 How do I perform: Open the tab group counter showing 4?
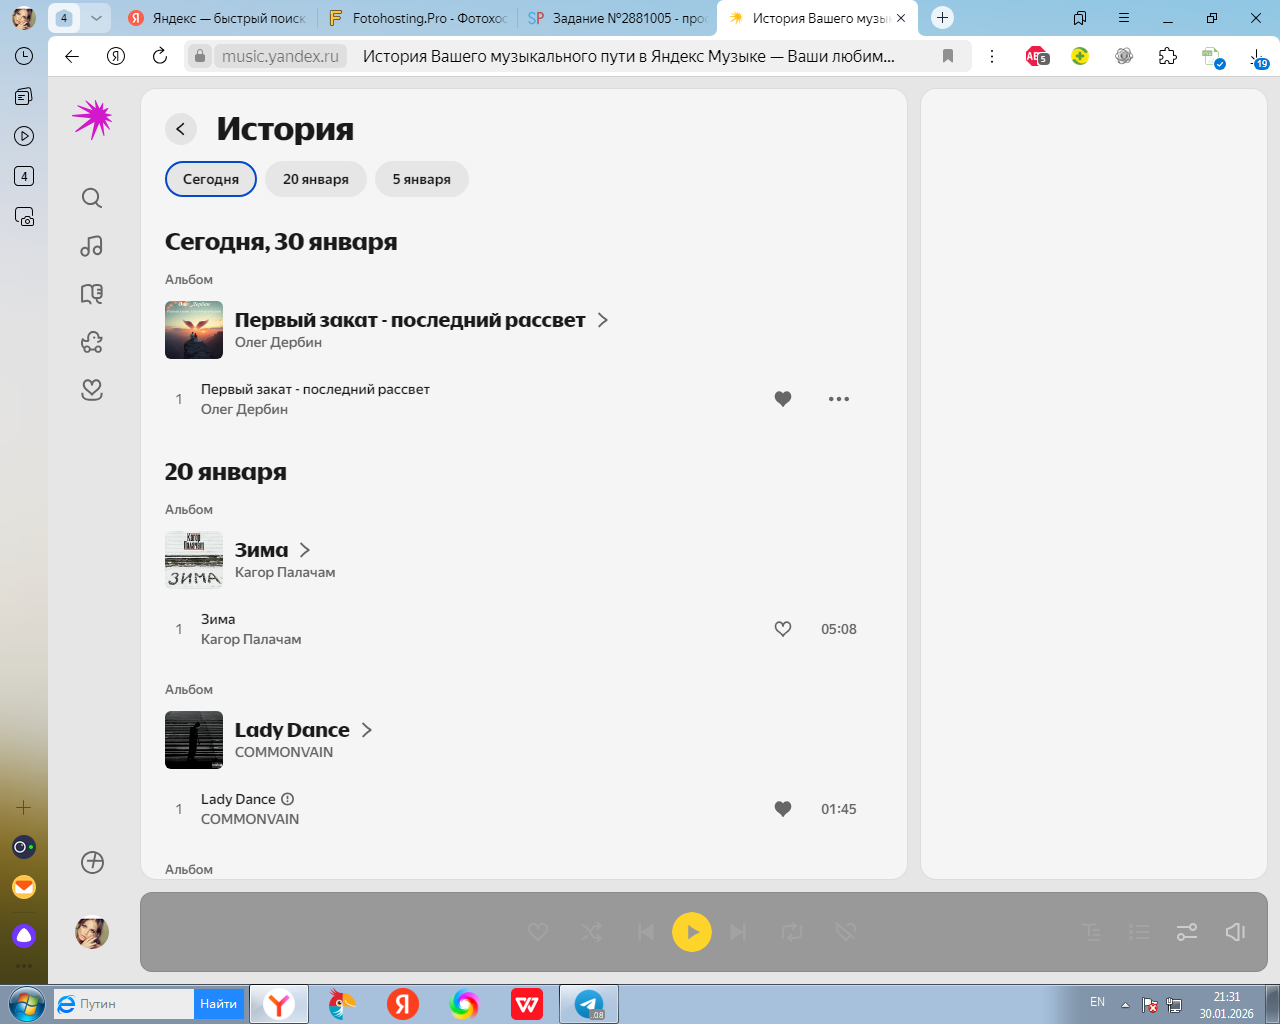[x=64, y=18]
